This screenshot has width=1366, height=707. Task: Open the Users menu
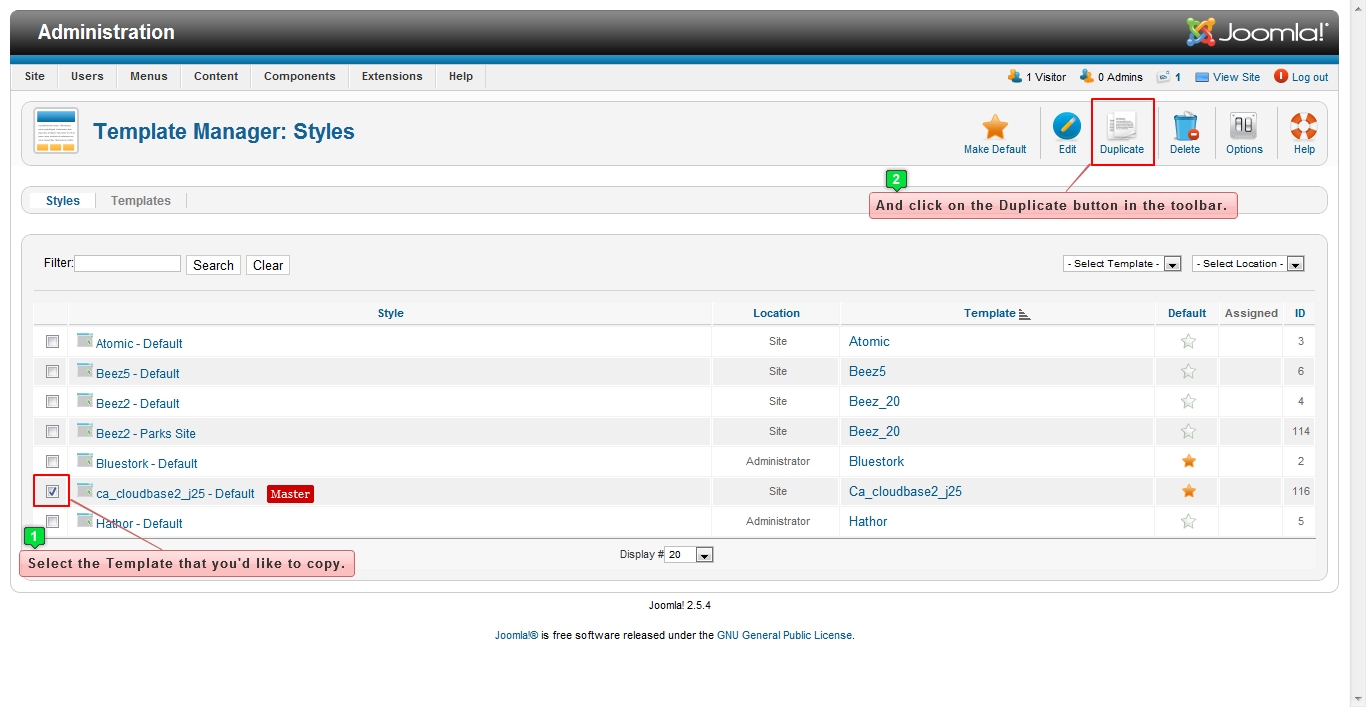click(87, 76)
